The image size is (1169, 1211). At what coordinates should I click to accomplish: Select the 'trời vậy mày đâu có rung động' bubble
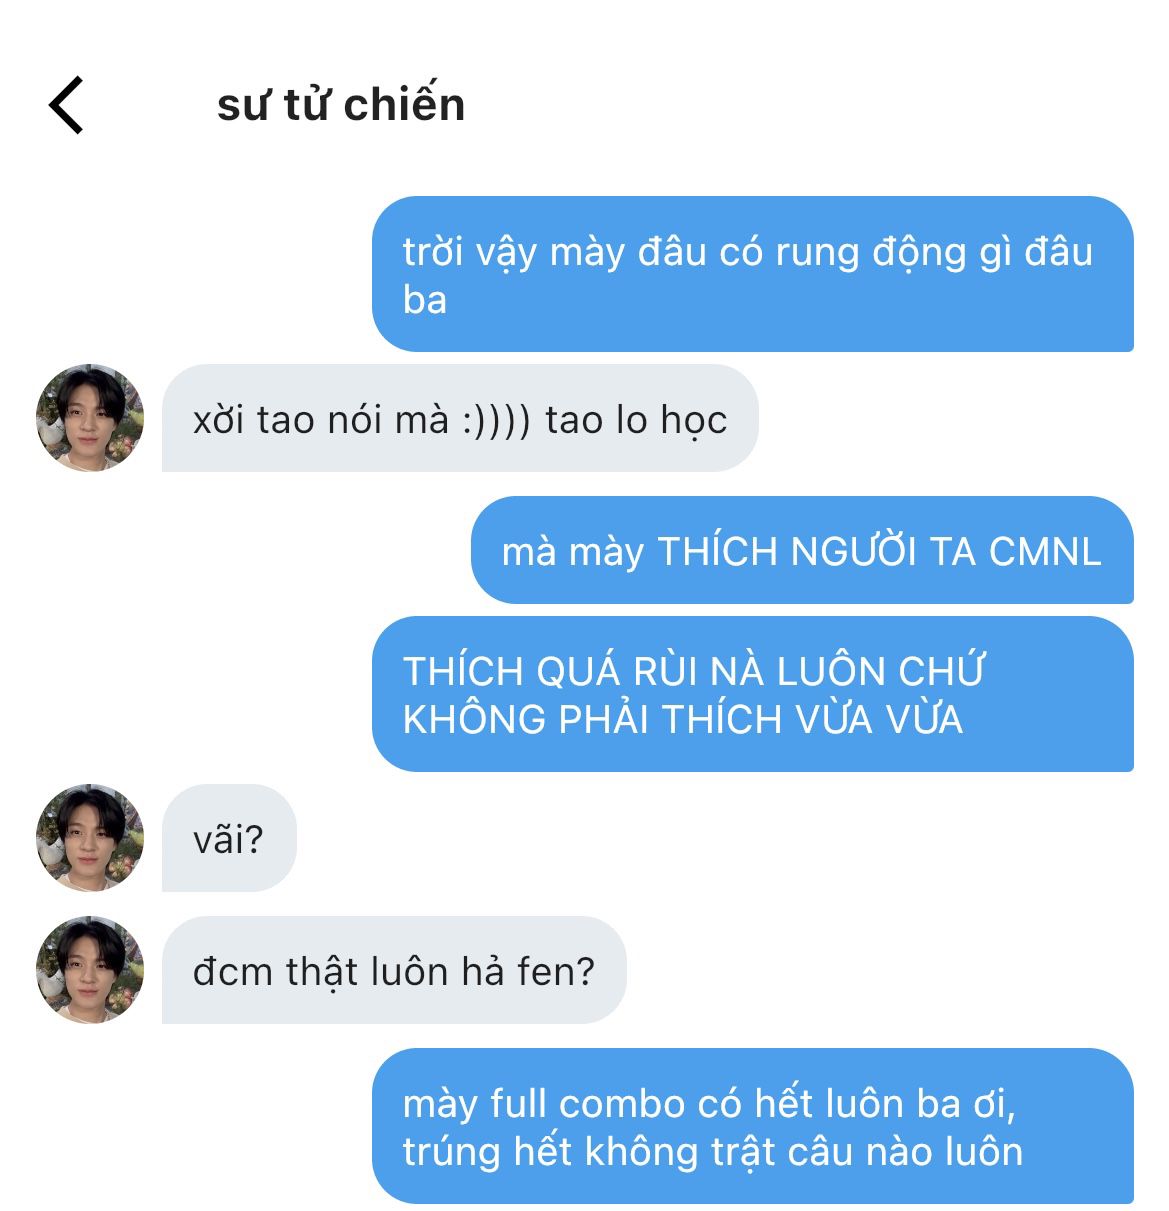(753, 274)
